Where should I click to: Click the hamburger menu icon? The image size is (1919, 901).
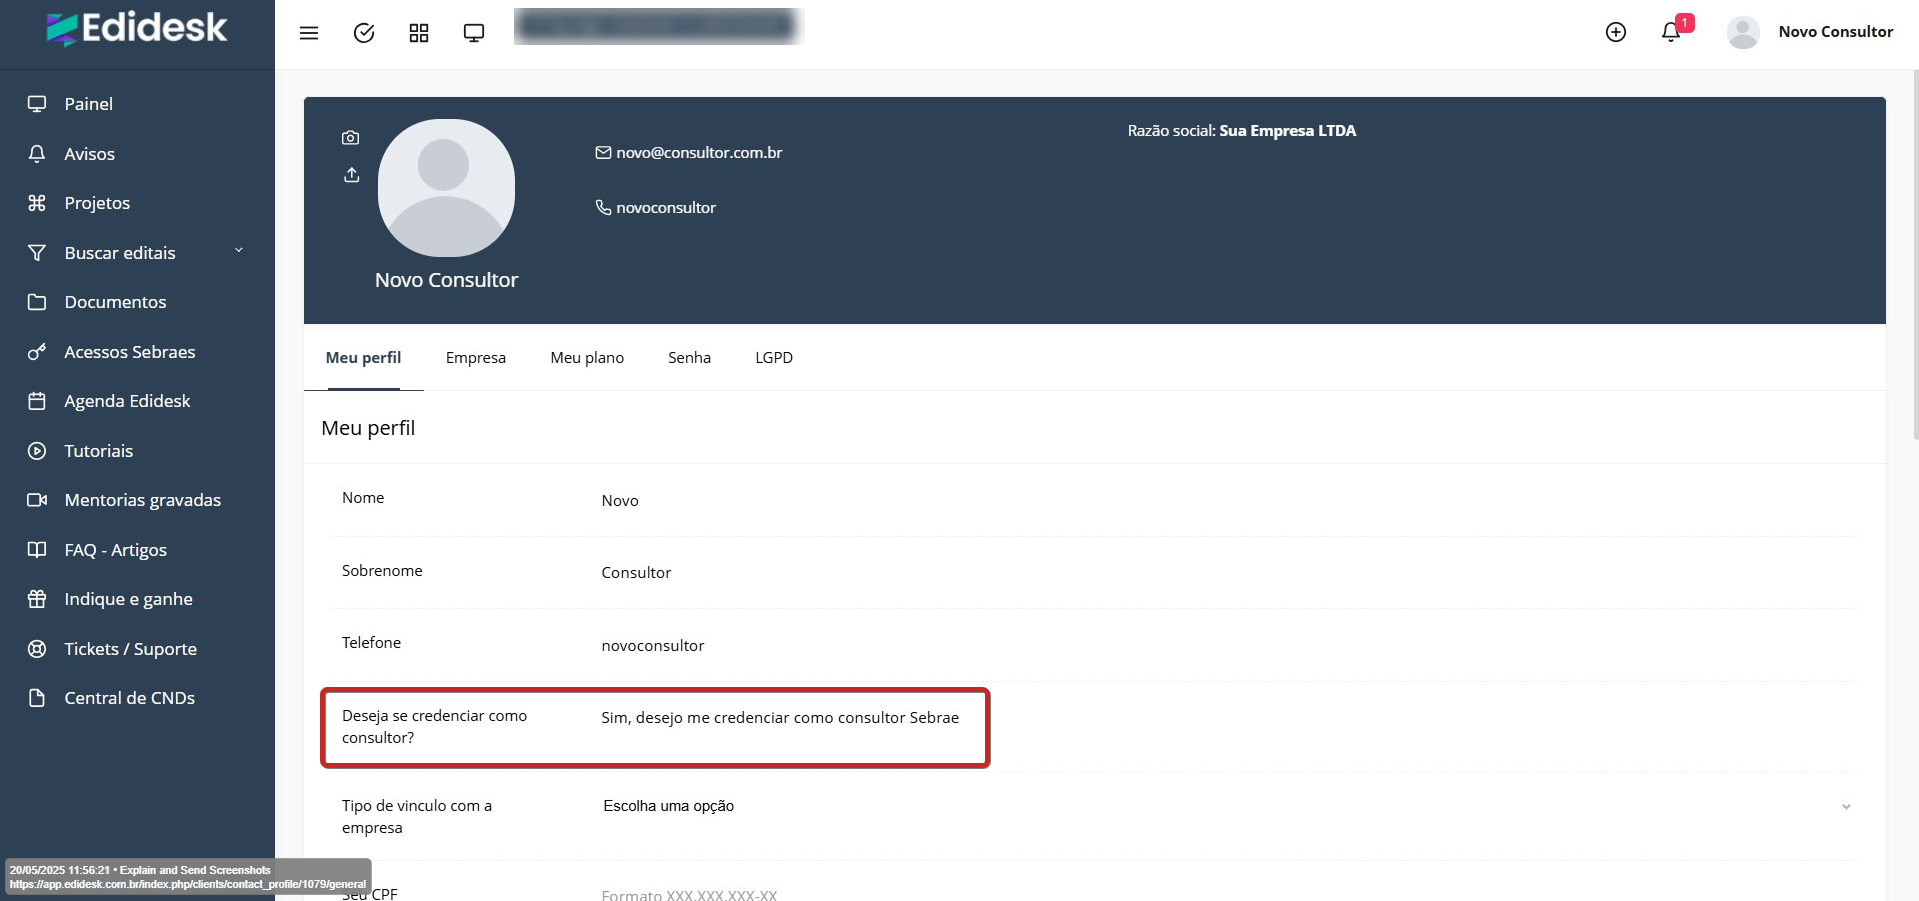309,33
